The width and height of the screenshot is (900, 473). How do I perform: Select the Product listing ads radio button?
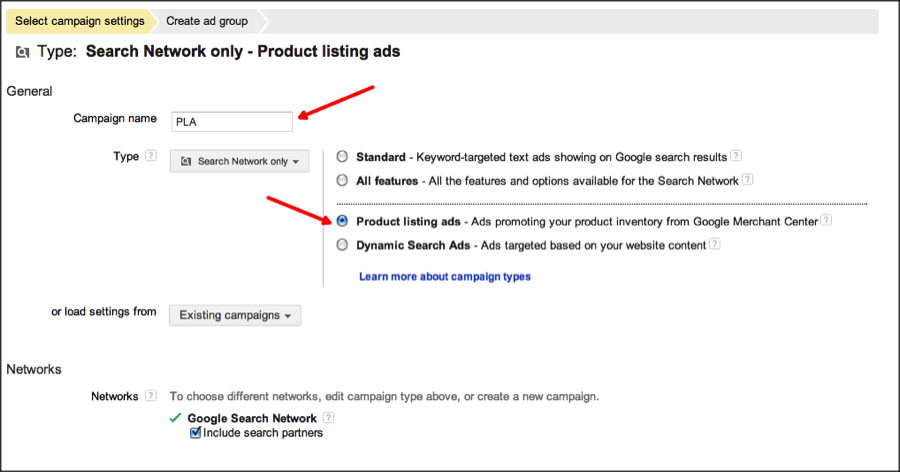pos(343,221)
